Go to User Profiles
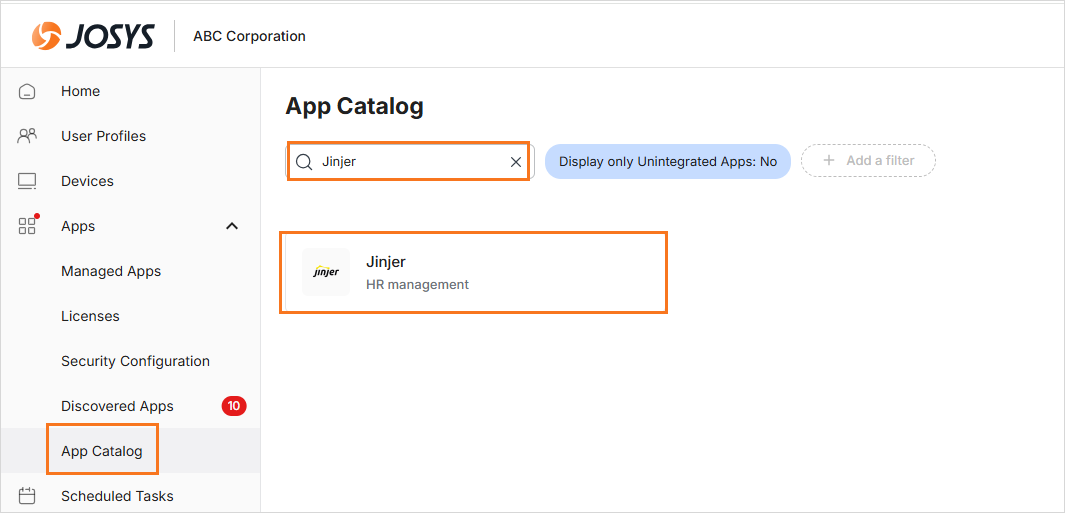This screenshot has width=1065, height=513. [x=103, y=136]
